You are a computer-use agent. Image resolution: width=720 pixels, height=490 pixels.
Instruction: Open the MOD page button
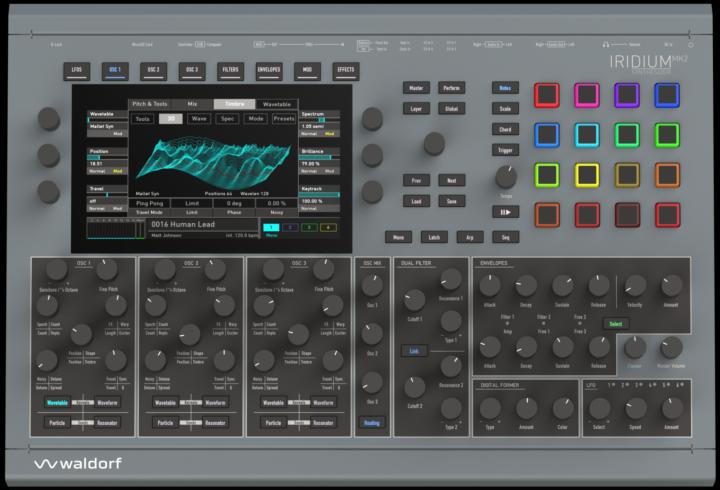(307, 71)
